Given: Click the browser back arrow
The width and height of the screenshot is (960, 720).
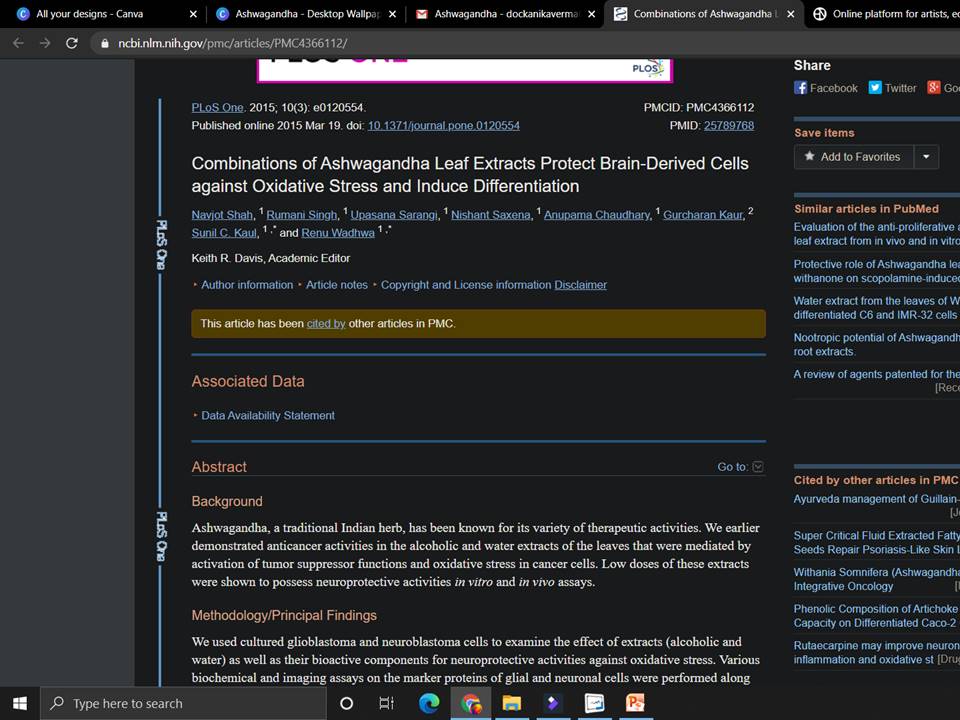Looking at the screenshot, I should pyautogui.click(x=18, y=43).
